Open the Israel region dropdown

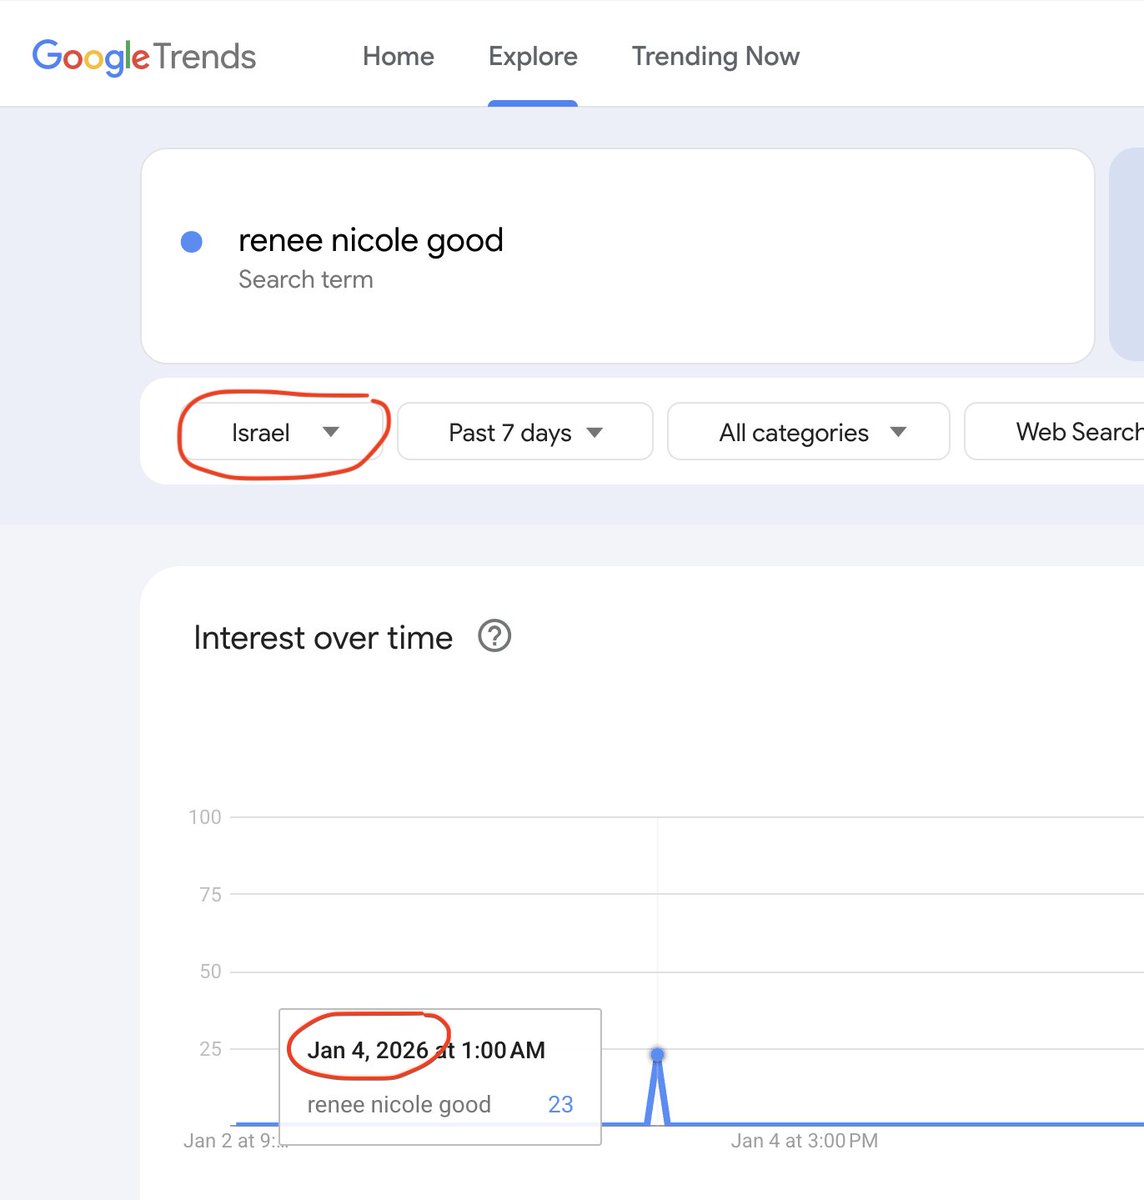coord(283,432)
